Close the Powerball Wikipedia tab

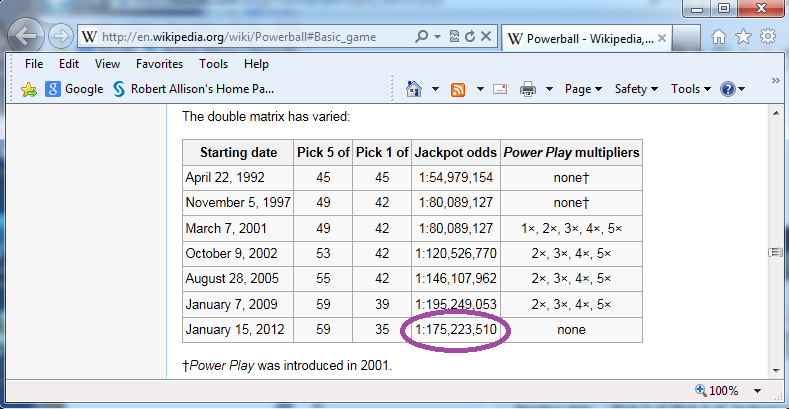[x=662, y=38]
